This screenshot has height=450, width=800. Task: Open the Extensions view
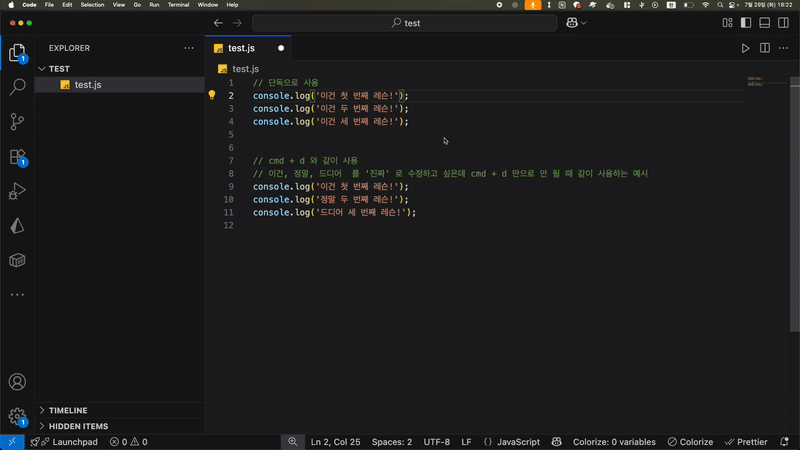(x=17, y=157)
